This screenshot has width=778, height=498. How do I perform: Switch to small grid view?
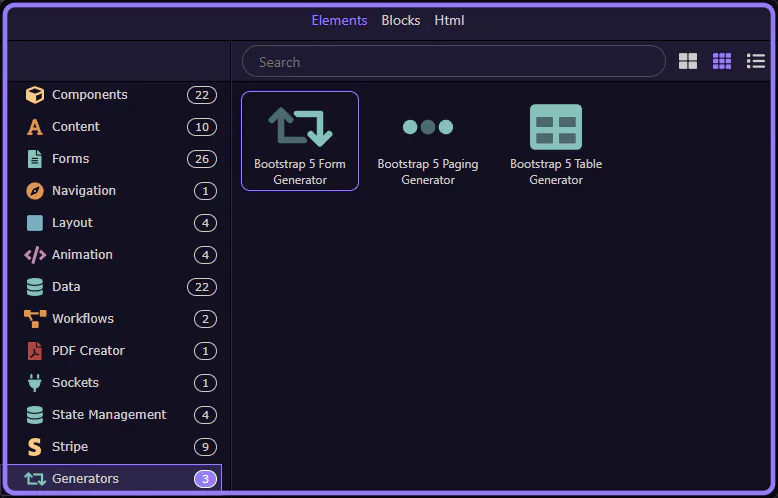click(722, 62)
